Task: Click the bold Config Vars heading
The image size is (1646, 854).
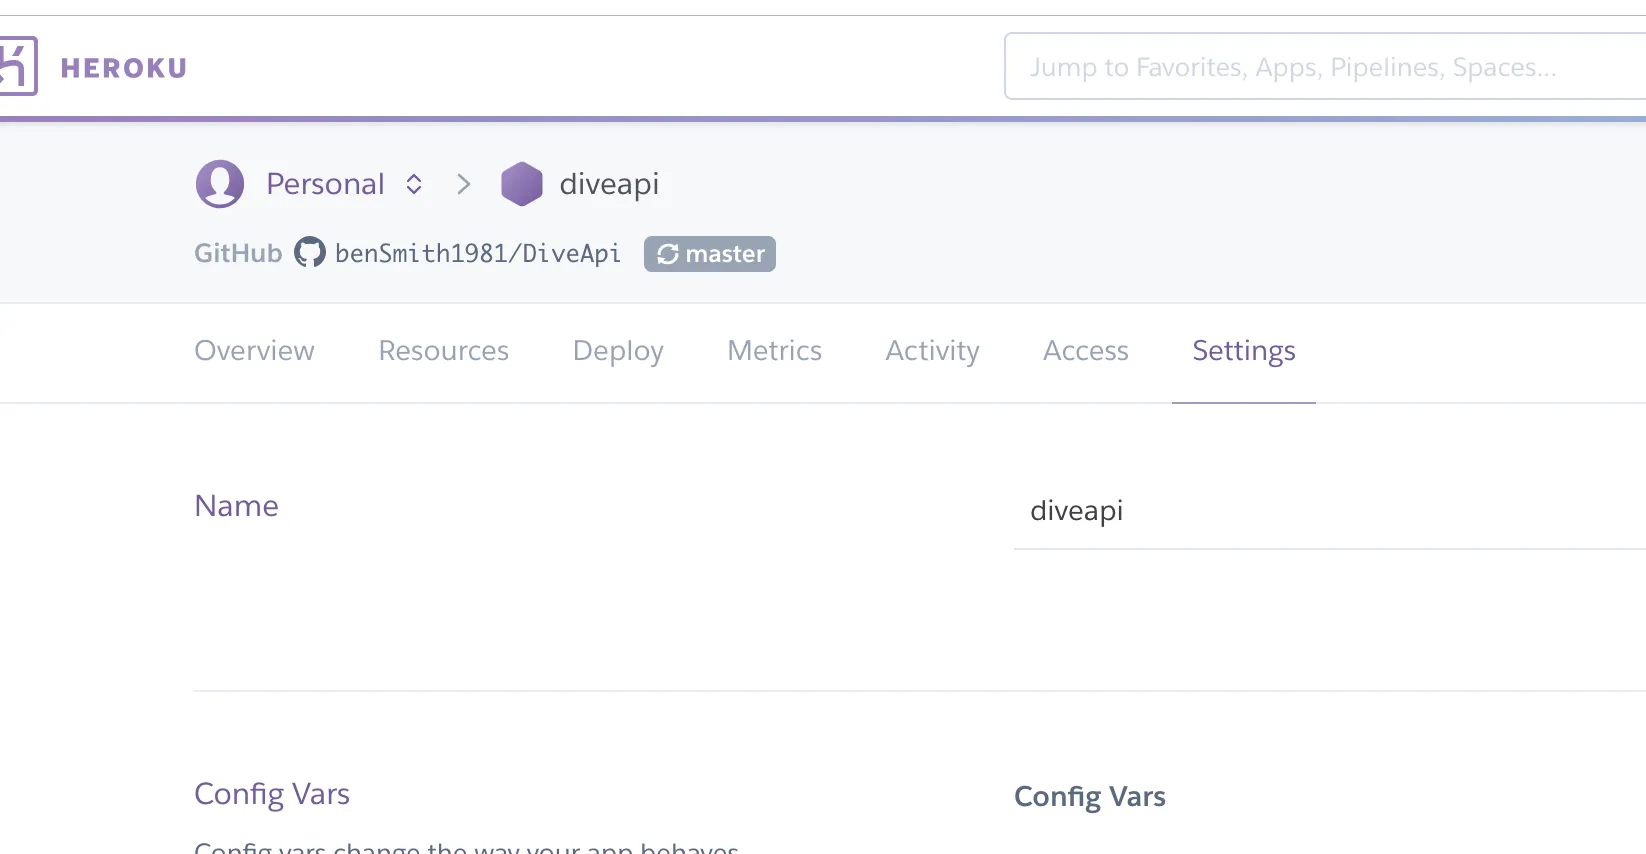Action: click(1090, 797)
